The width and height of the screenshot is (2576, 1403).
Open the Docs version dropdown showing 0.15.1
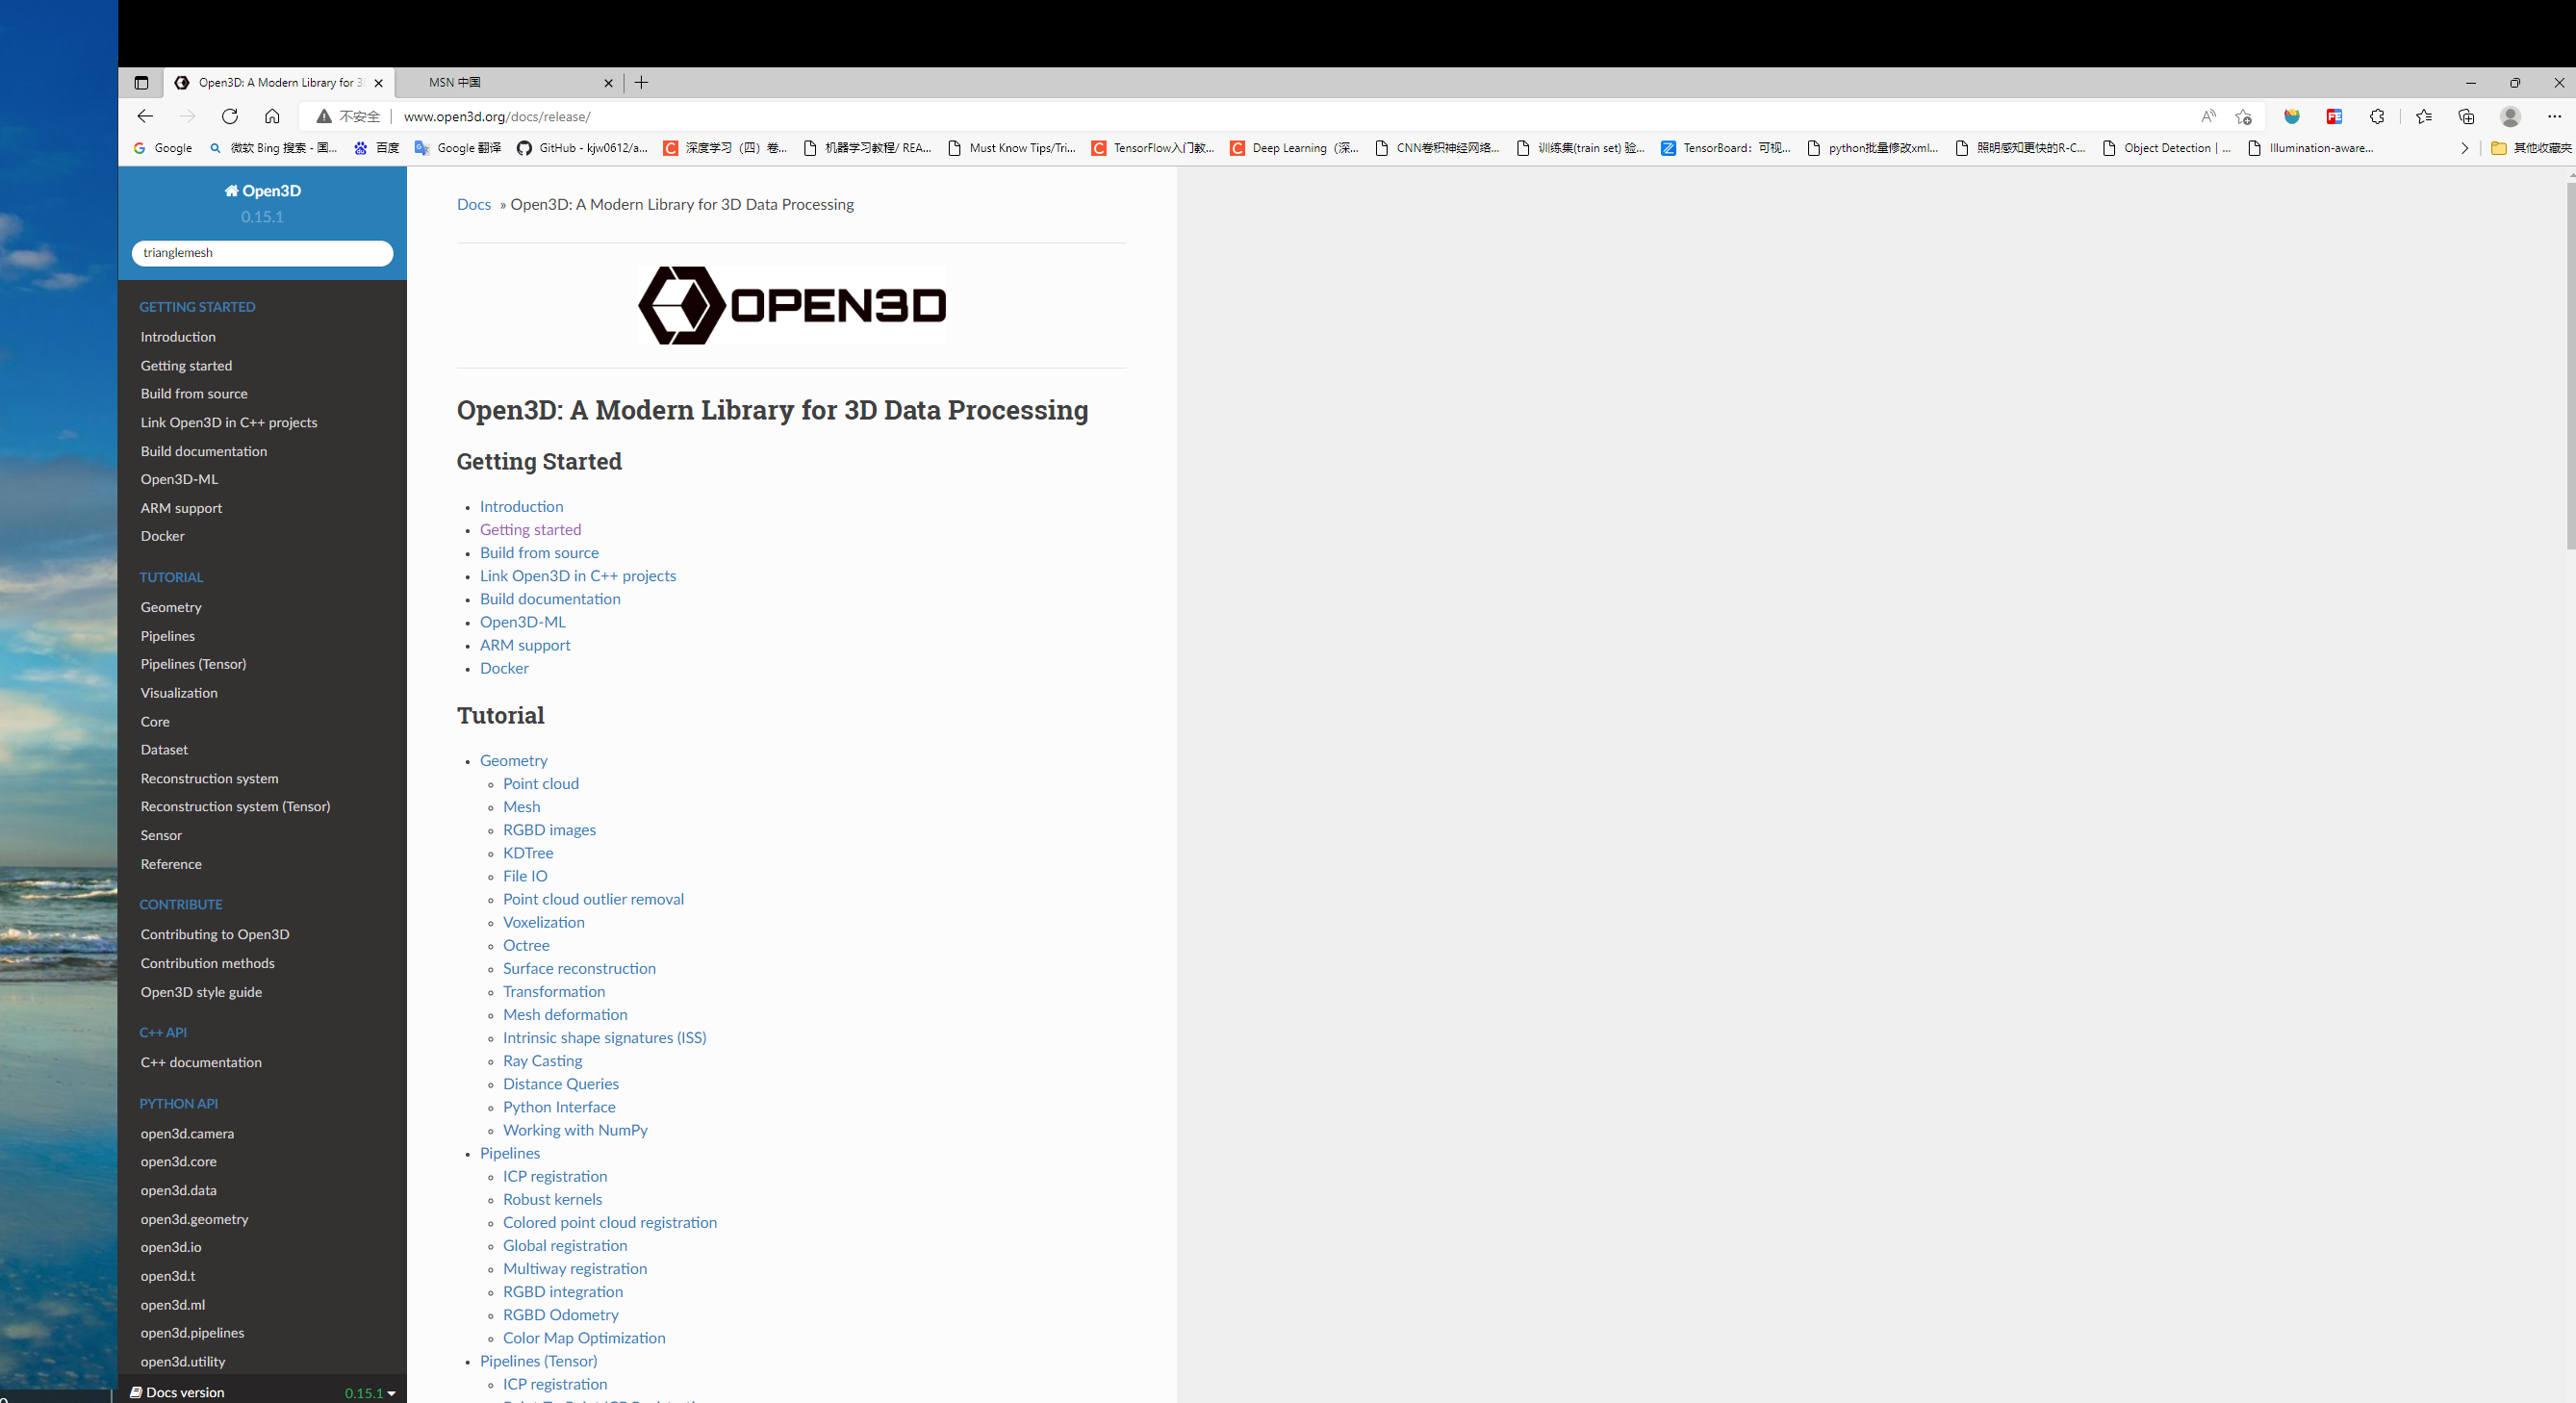coord(367,1392)
